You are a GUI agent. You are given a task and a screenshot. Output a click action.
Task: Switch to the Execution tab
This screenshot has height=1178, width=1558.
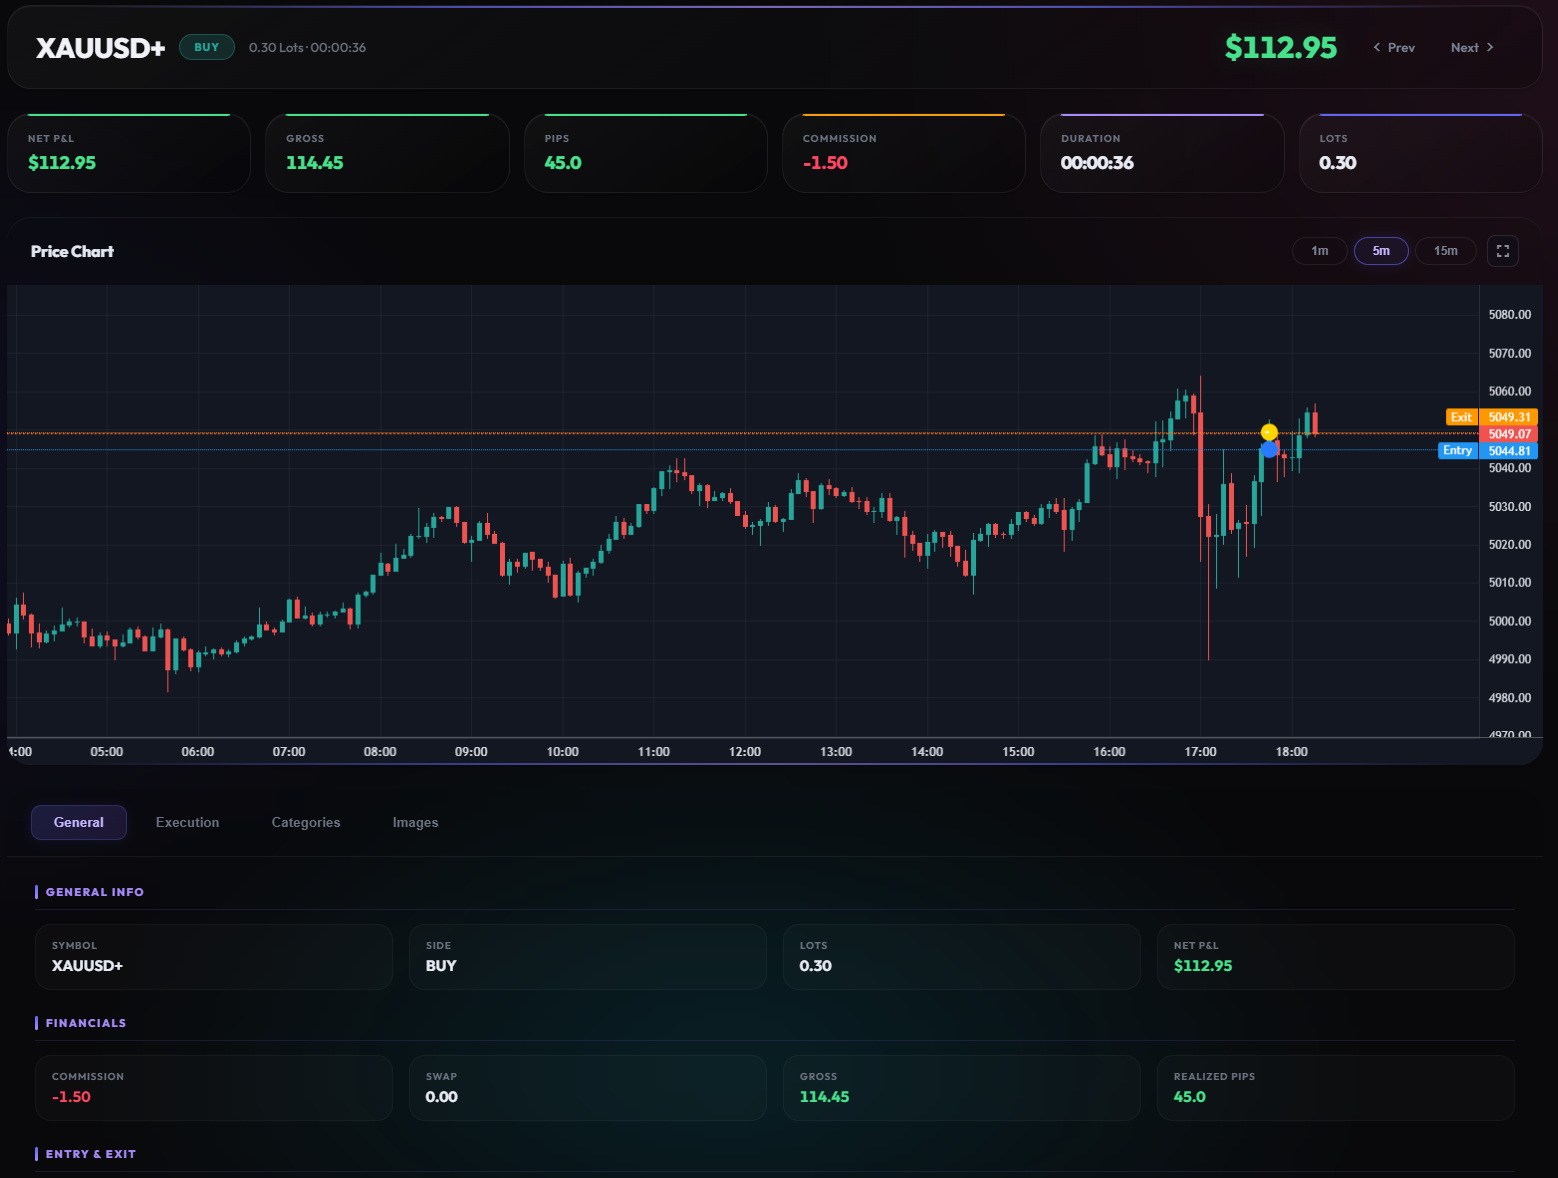tap(187, 822)
